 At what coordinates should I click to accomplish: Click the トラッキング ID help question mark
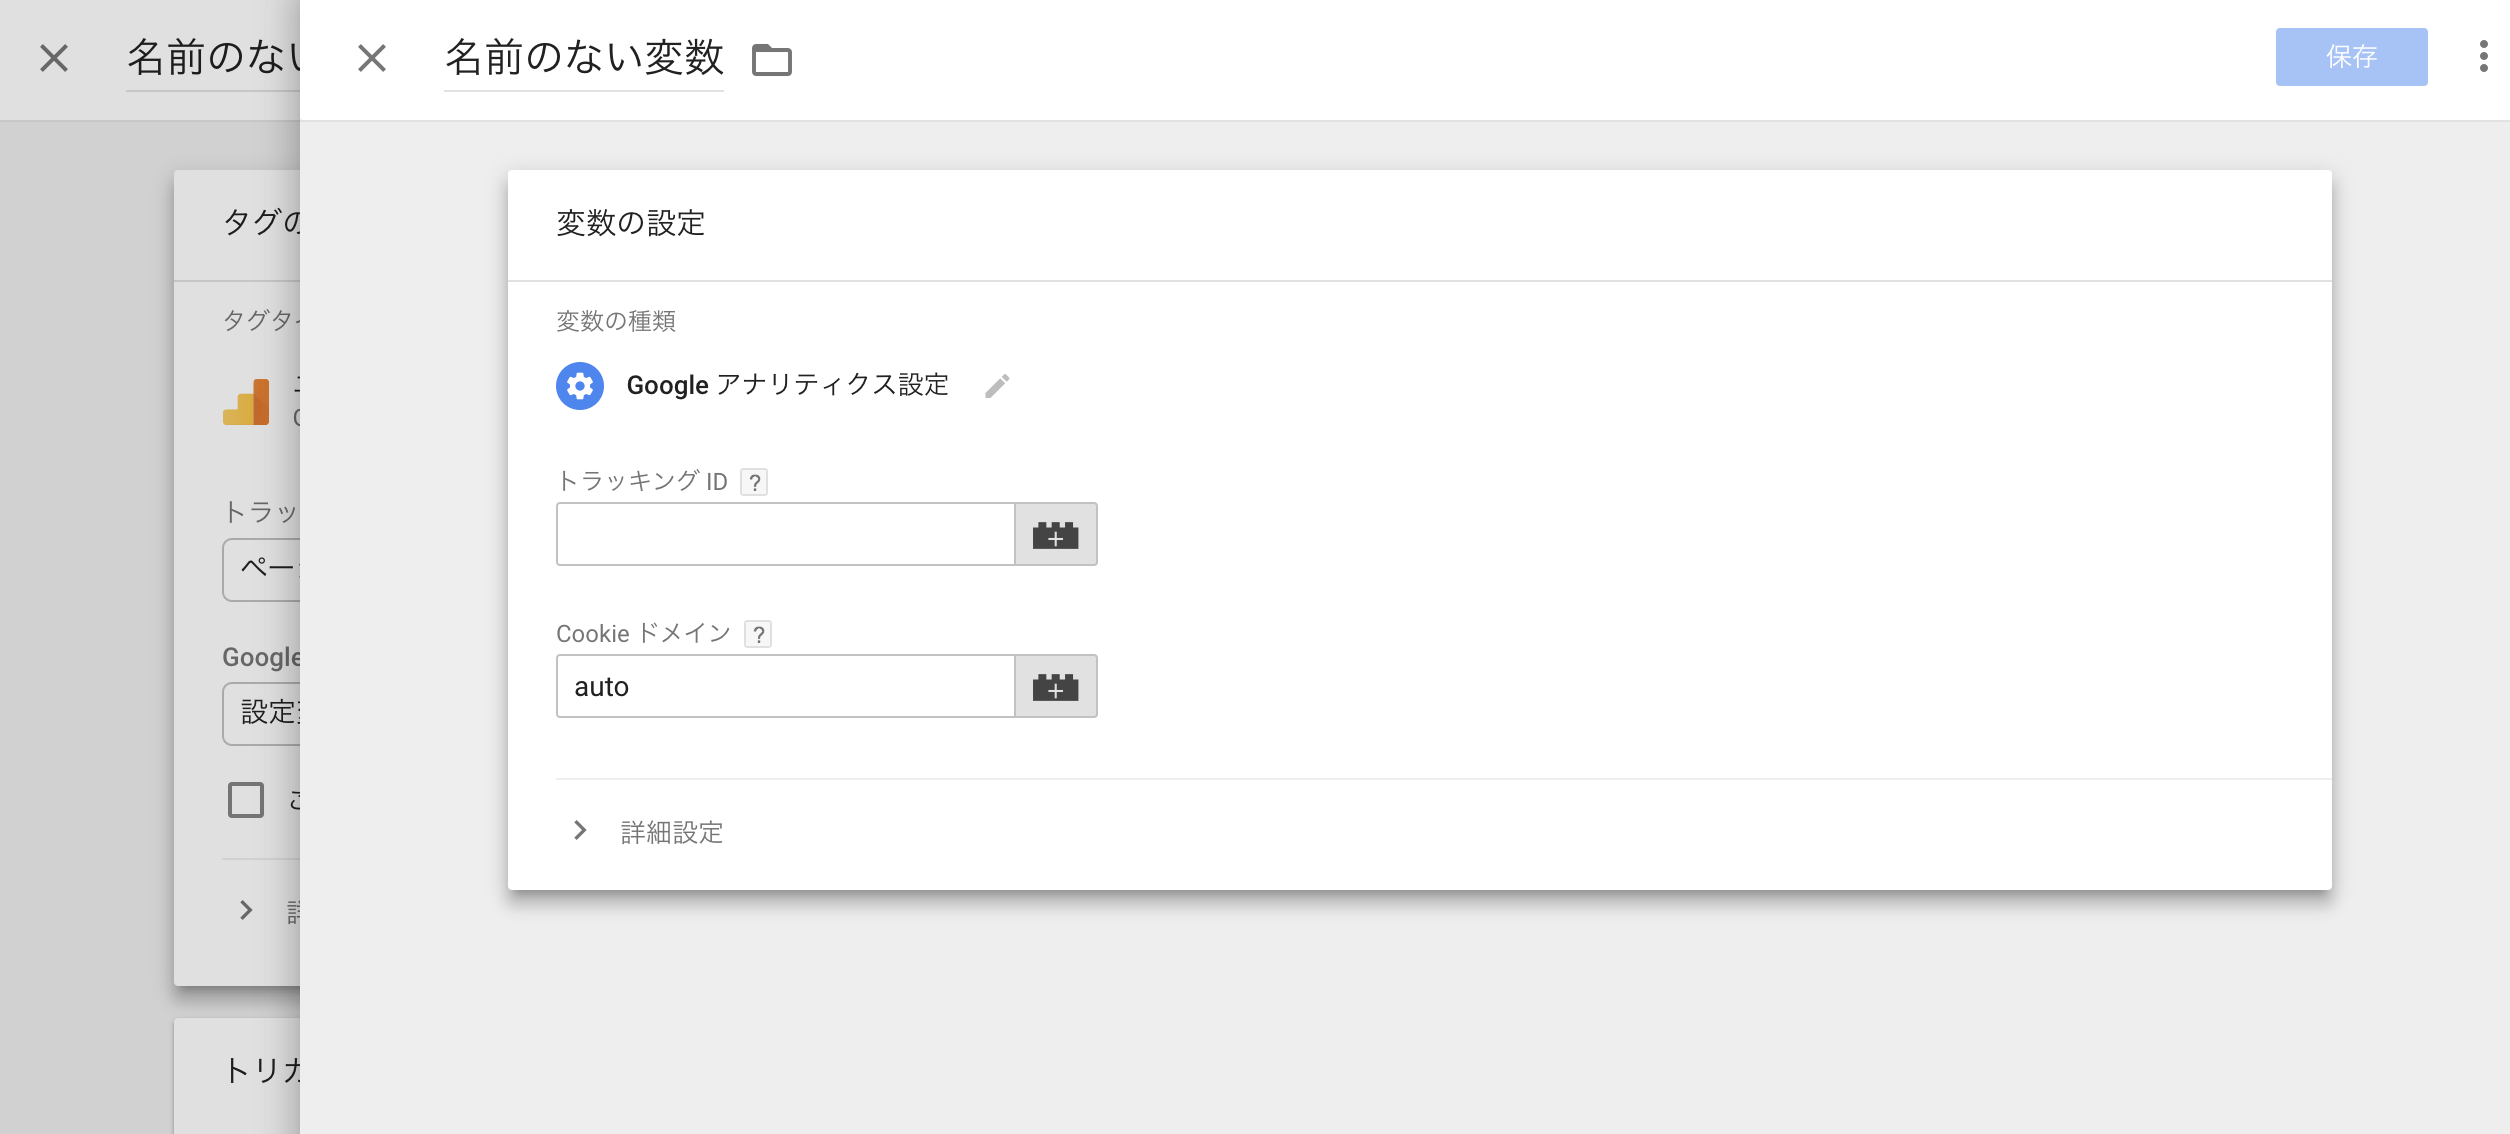755,483
